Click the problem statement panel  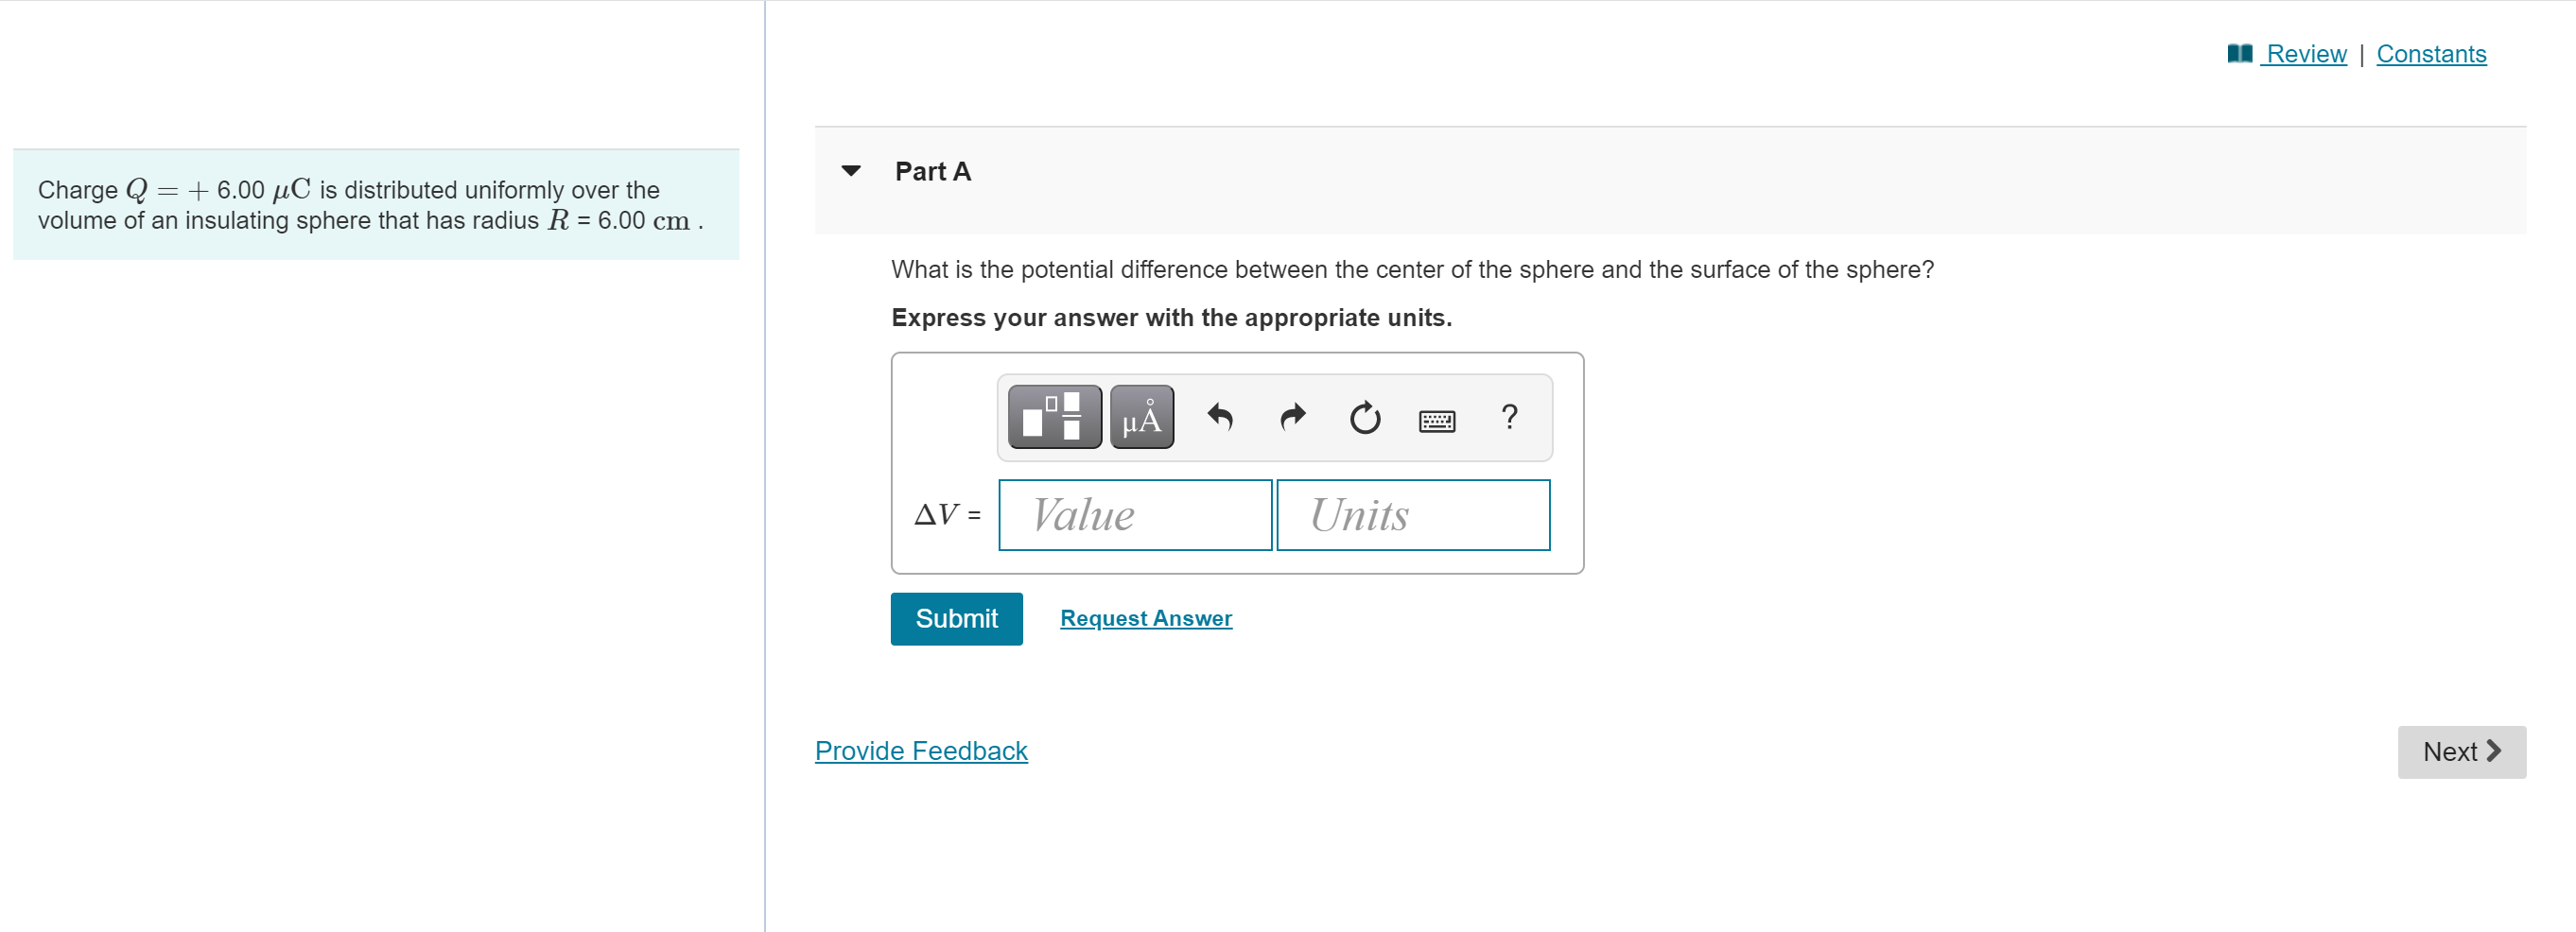click(375, 204)
